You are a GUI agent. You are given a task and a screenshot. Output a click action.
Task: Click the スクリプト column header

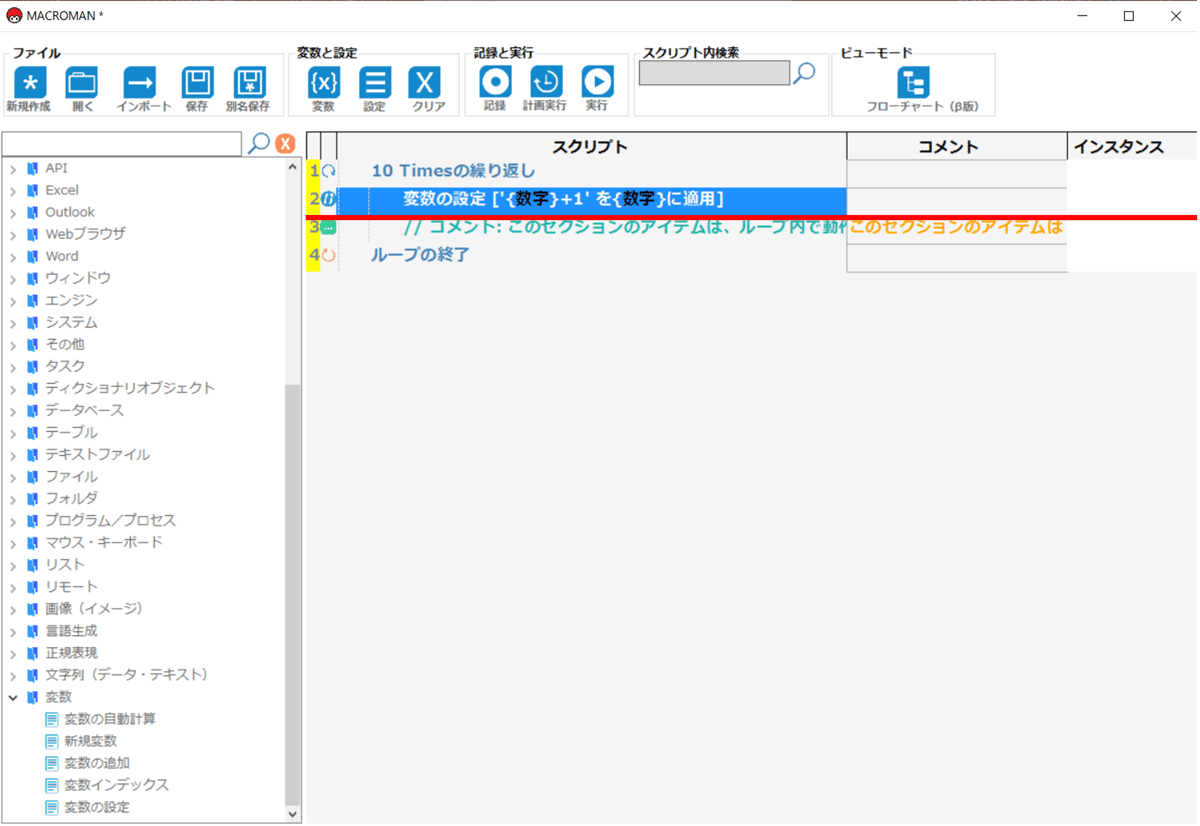[591, 147]
